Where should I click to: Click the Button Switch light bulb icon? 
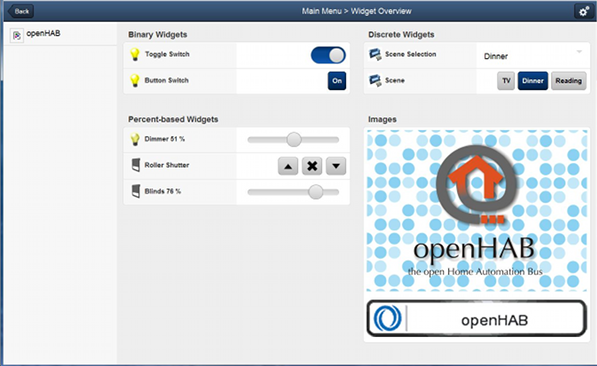[135, 80]
